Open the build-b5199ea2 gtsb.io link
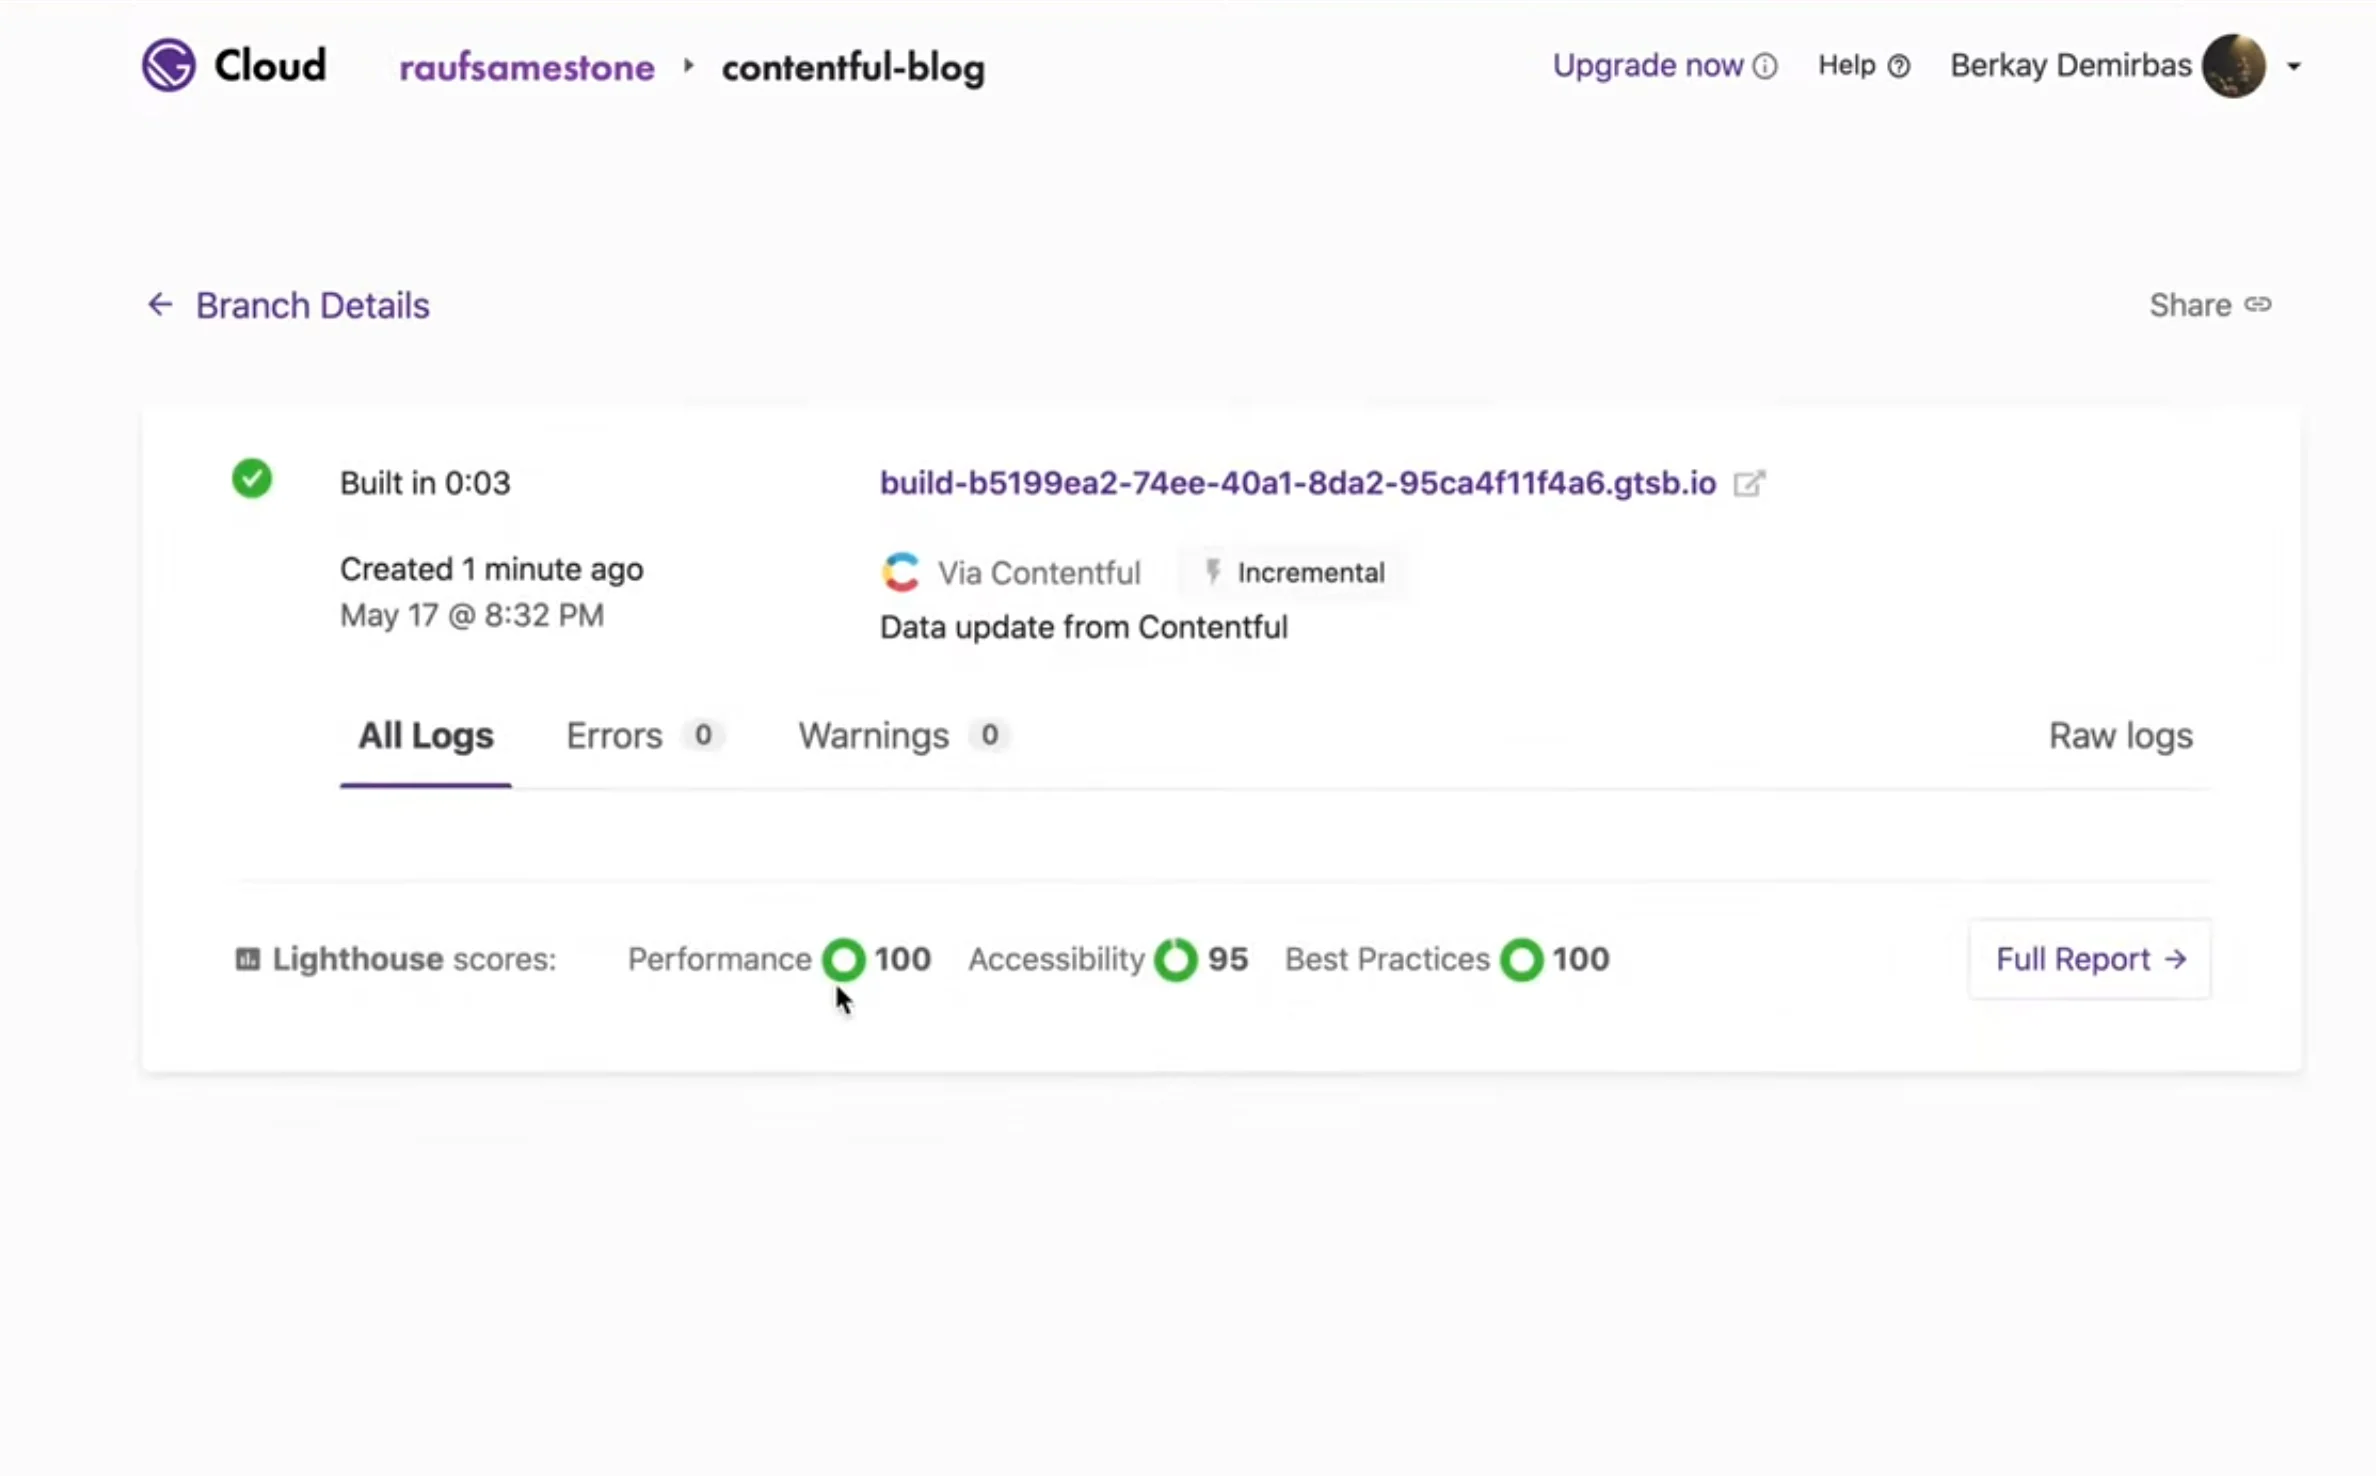Screen dimensions: 2376x1476 click(1297, 484)
